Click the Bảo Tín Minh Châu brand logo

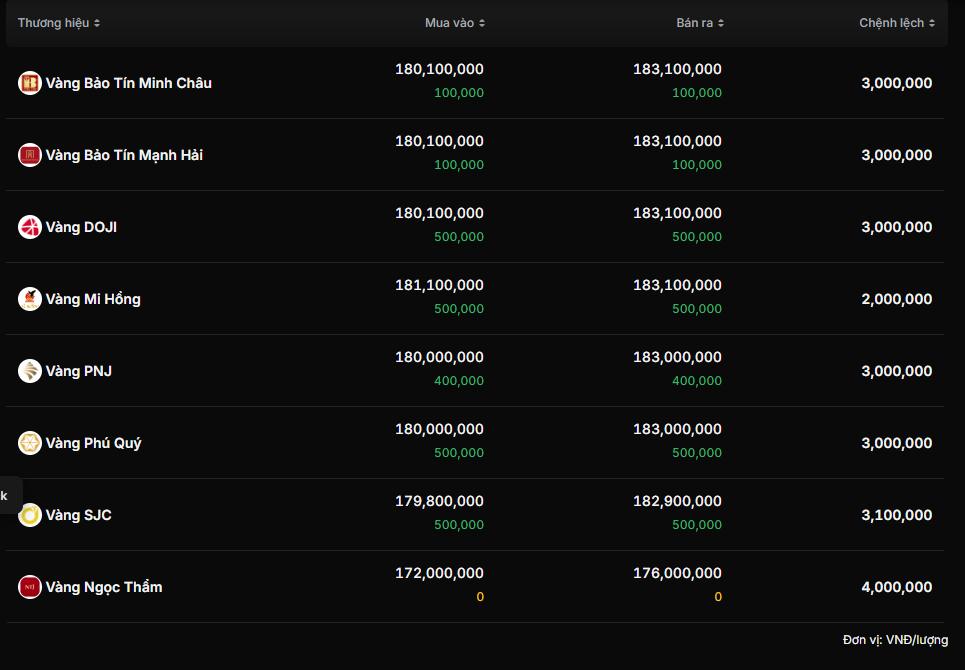coord(30,83)
